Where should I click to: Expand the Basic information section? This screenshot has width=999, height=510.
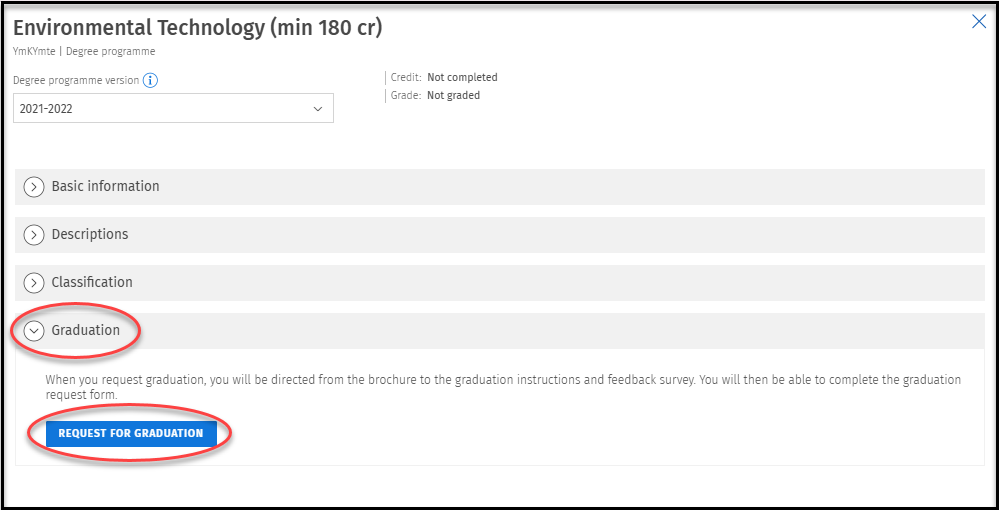(105, 186)
